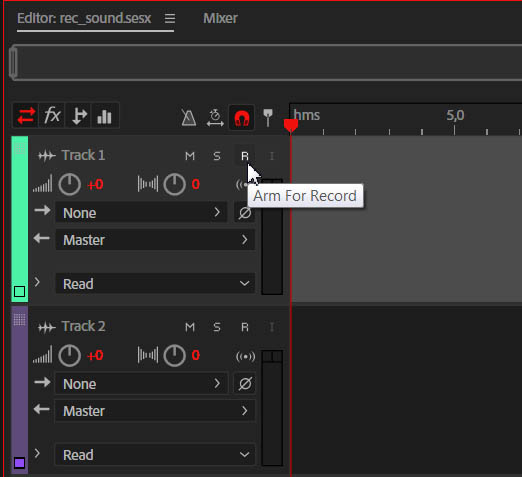This screenshot has width=522, height=477.
Task: Toggle snapping magnet icon
Action: [x=242, y=117]
